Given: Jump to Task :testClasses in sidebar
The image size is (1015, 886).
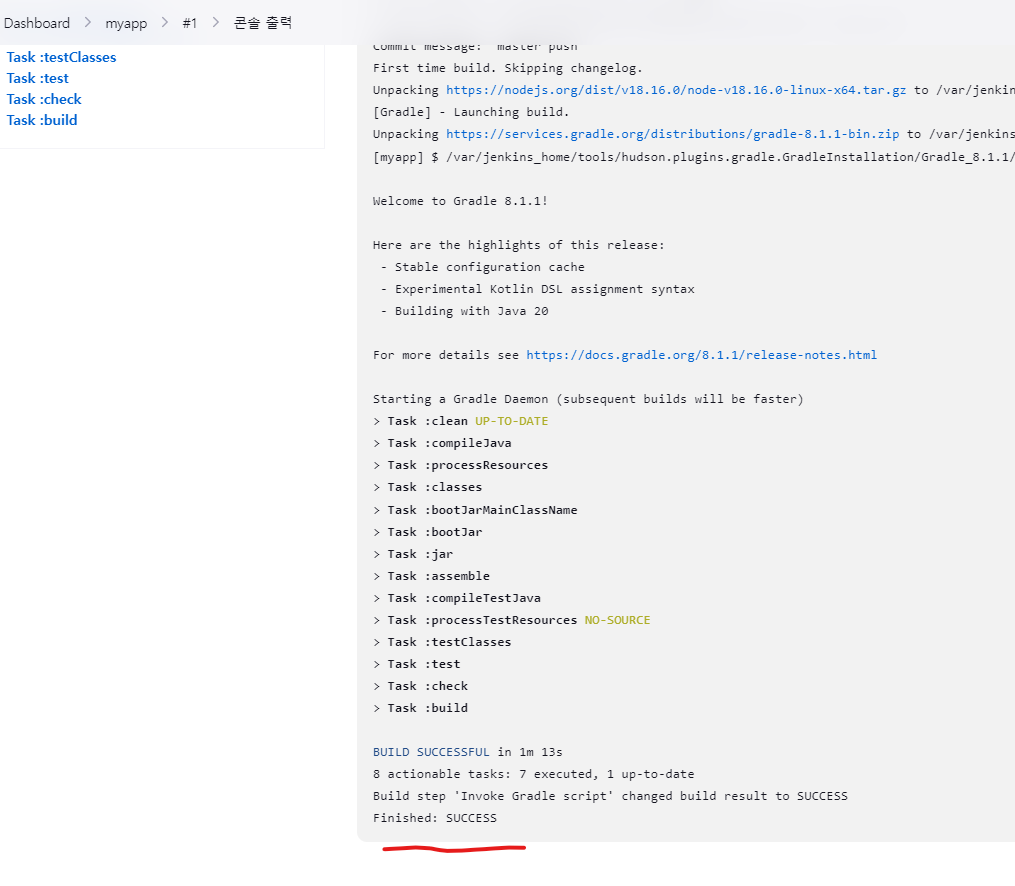Looking at the screenshot, I should [61, 57].
